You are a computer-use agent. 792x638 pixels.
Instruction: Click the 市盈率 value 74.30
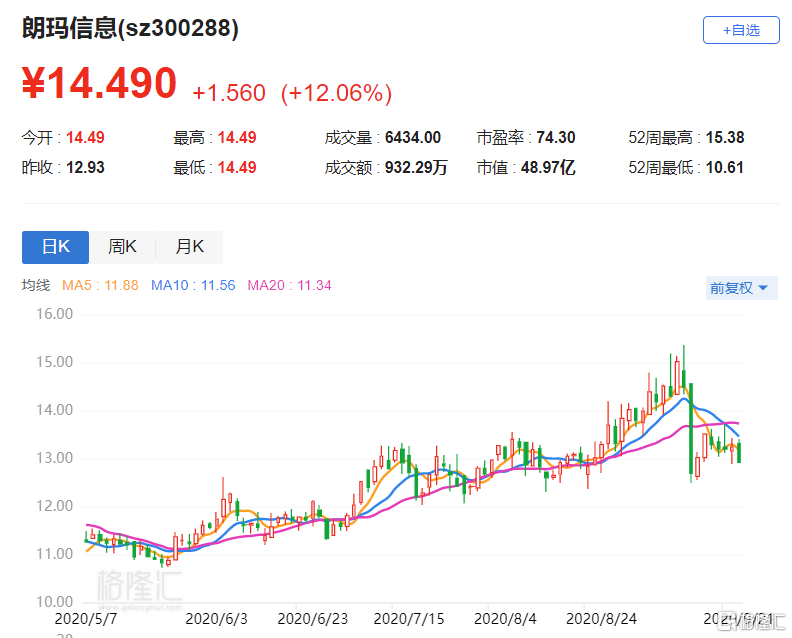pyautogui.click(x=556, y=137)
